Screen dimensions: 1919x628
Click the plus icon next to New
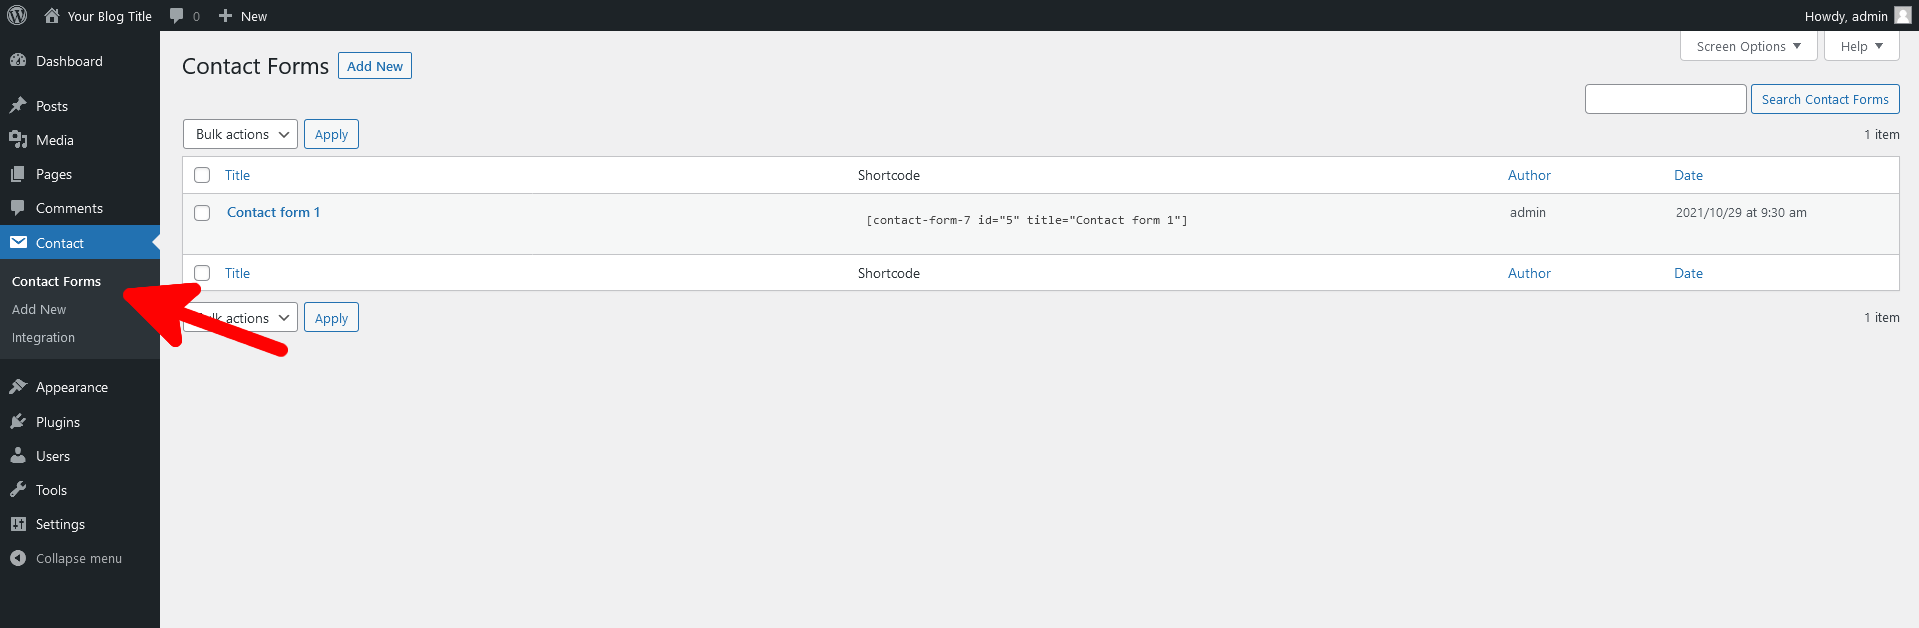click(x=225, y=16)
